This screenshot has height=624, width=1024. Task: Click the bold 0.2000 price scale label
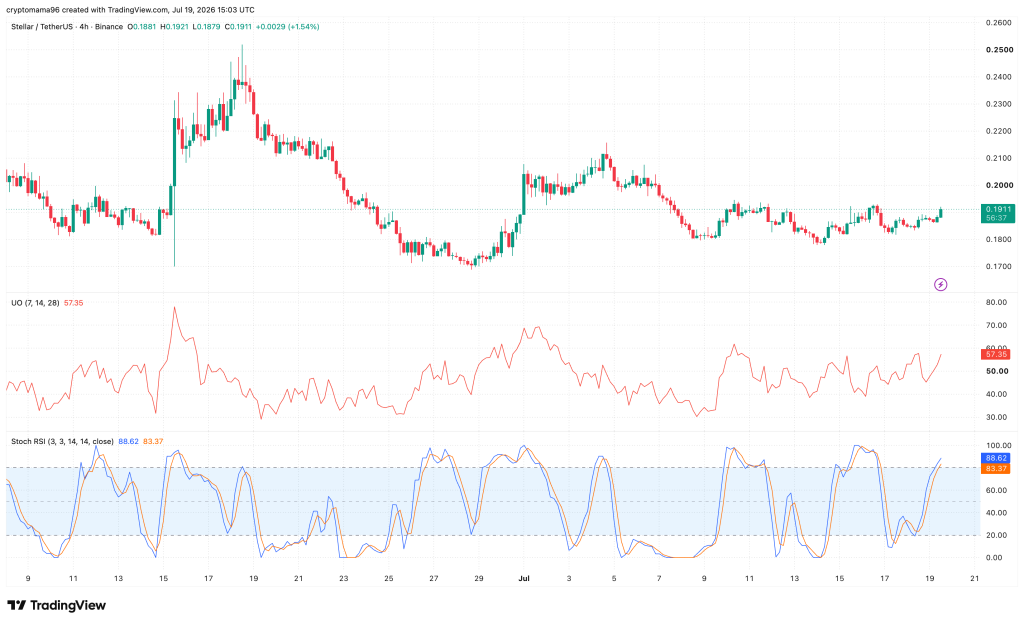pyautogui.click(x=999, y=185)
